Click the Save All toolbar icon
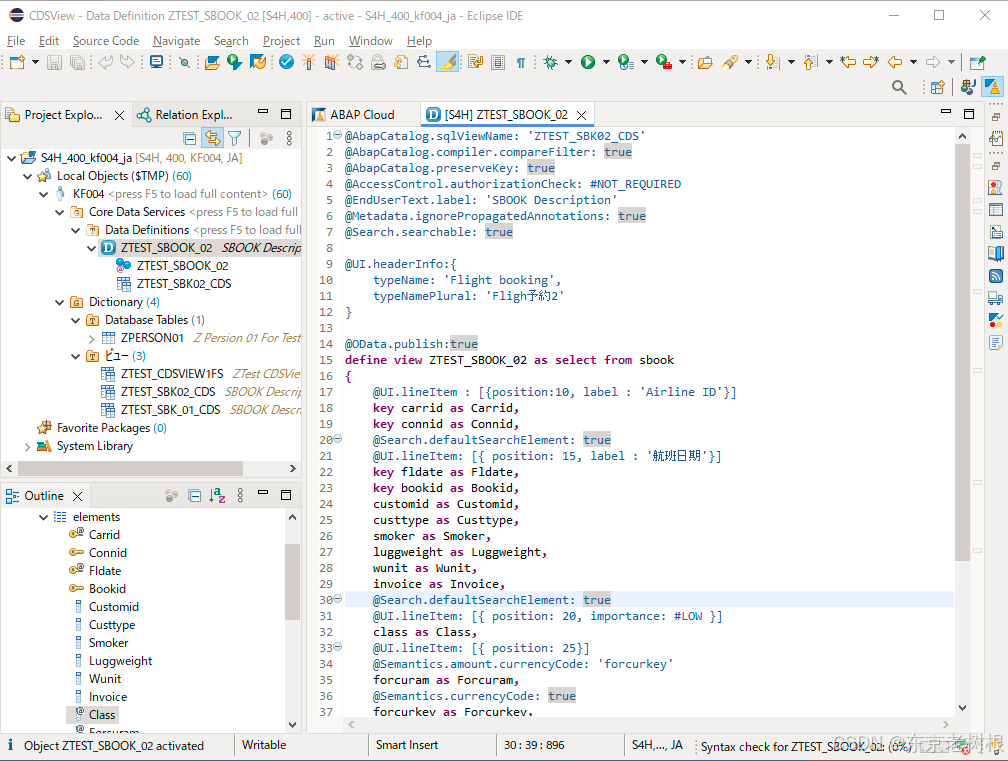 tap(77, 62)
